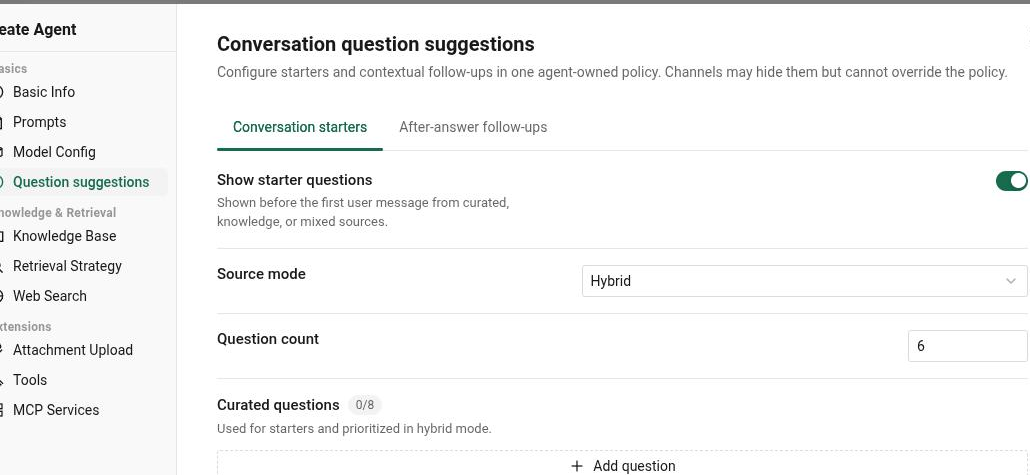The height and width of the screenshot is (475, 1030).
Task: Click Show starter questions label
Action: click(295, 180)
